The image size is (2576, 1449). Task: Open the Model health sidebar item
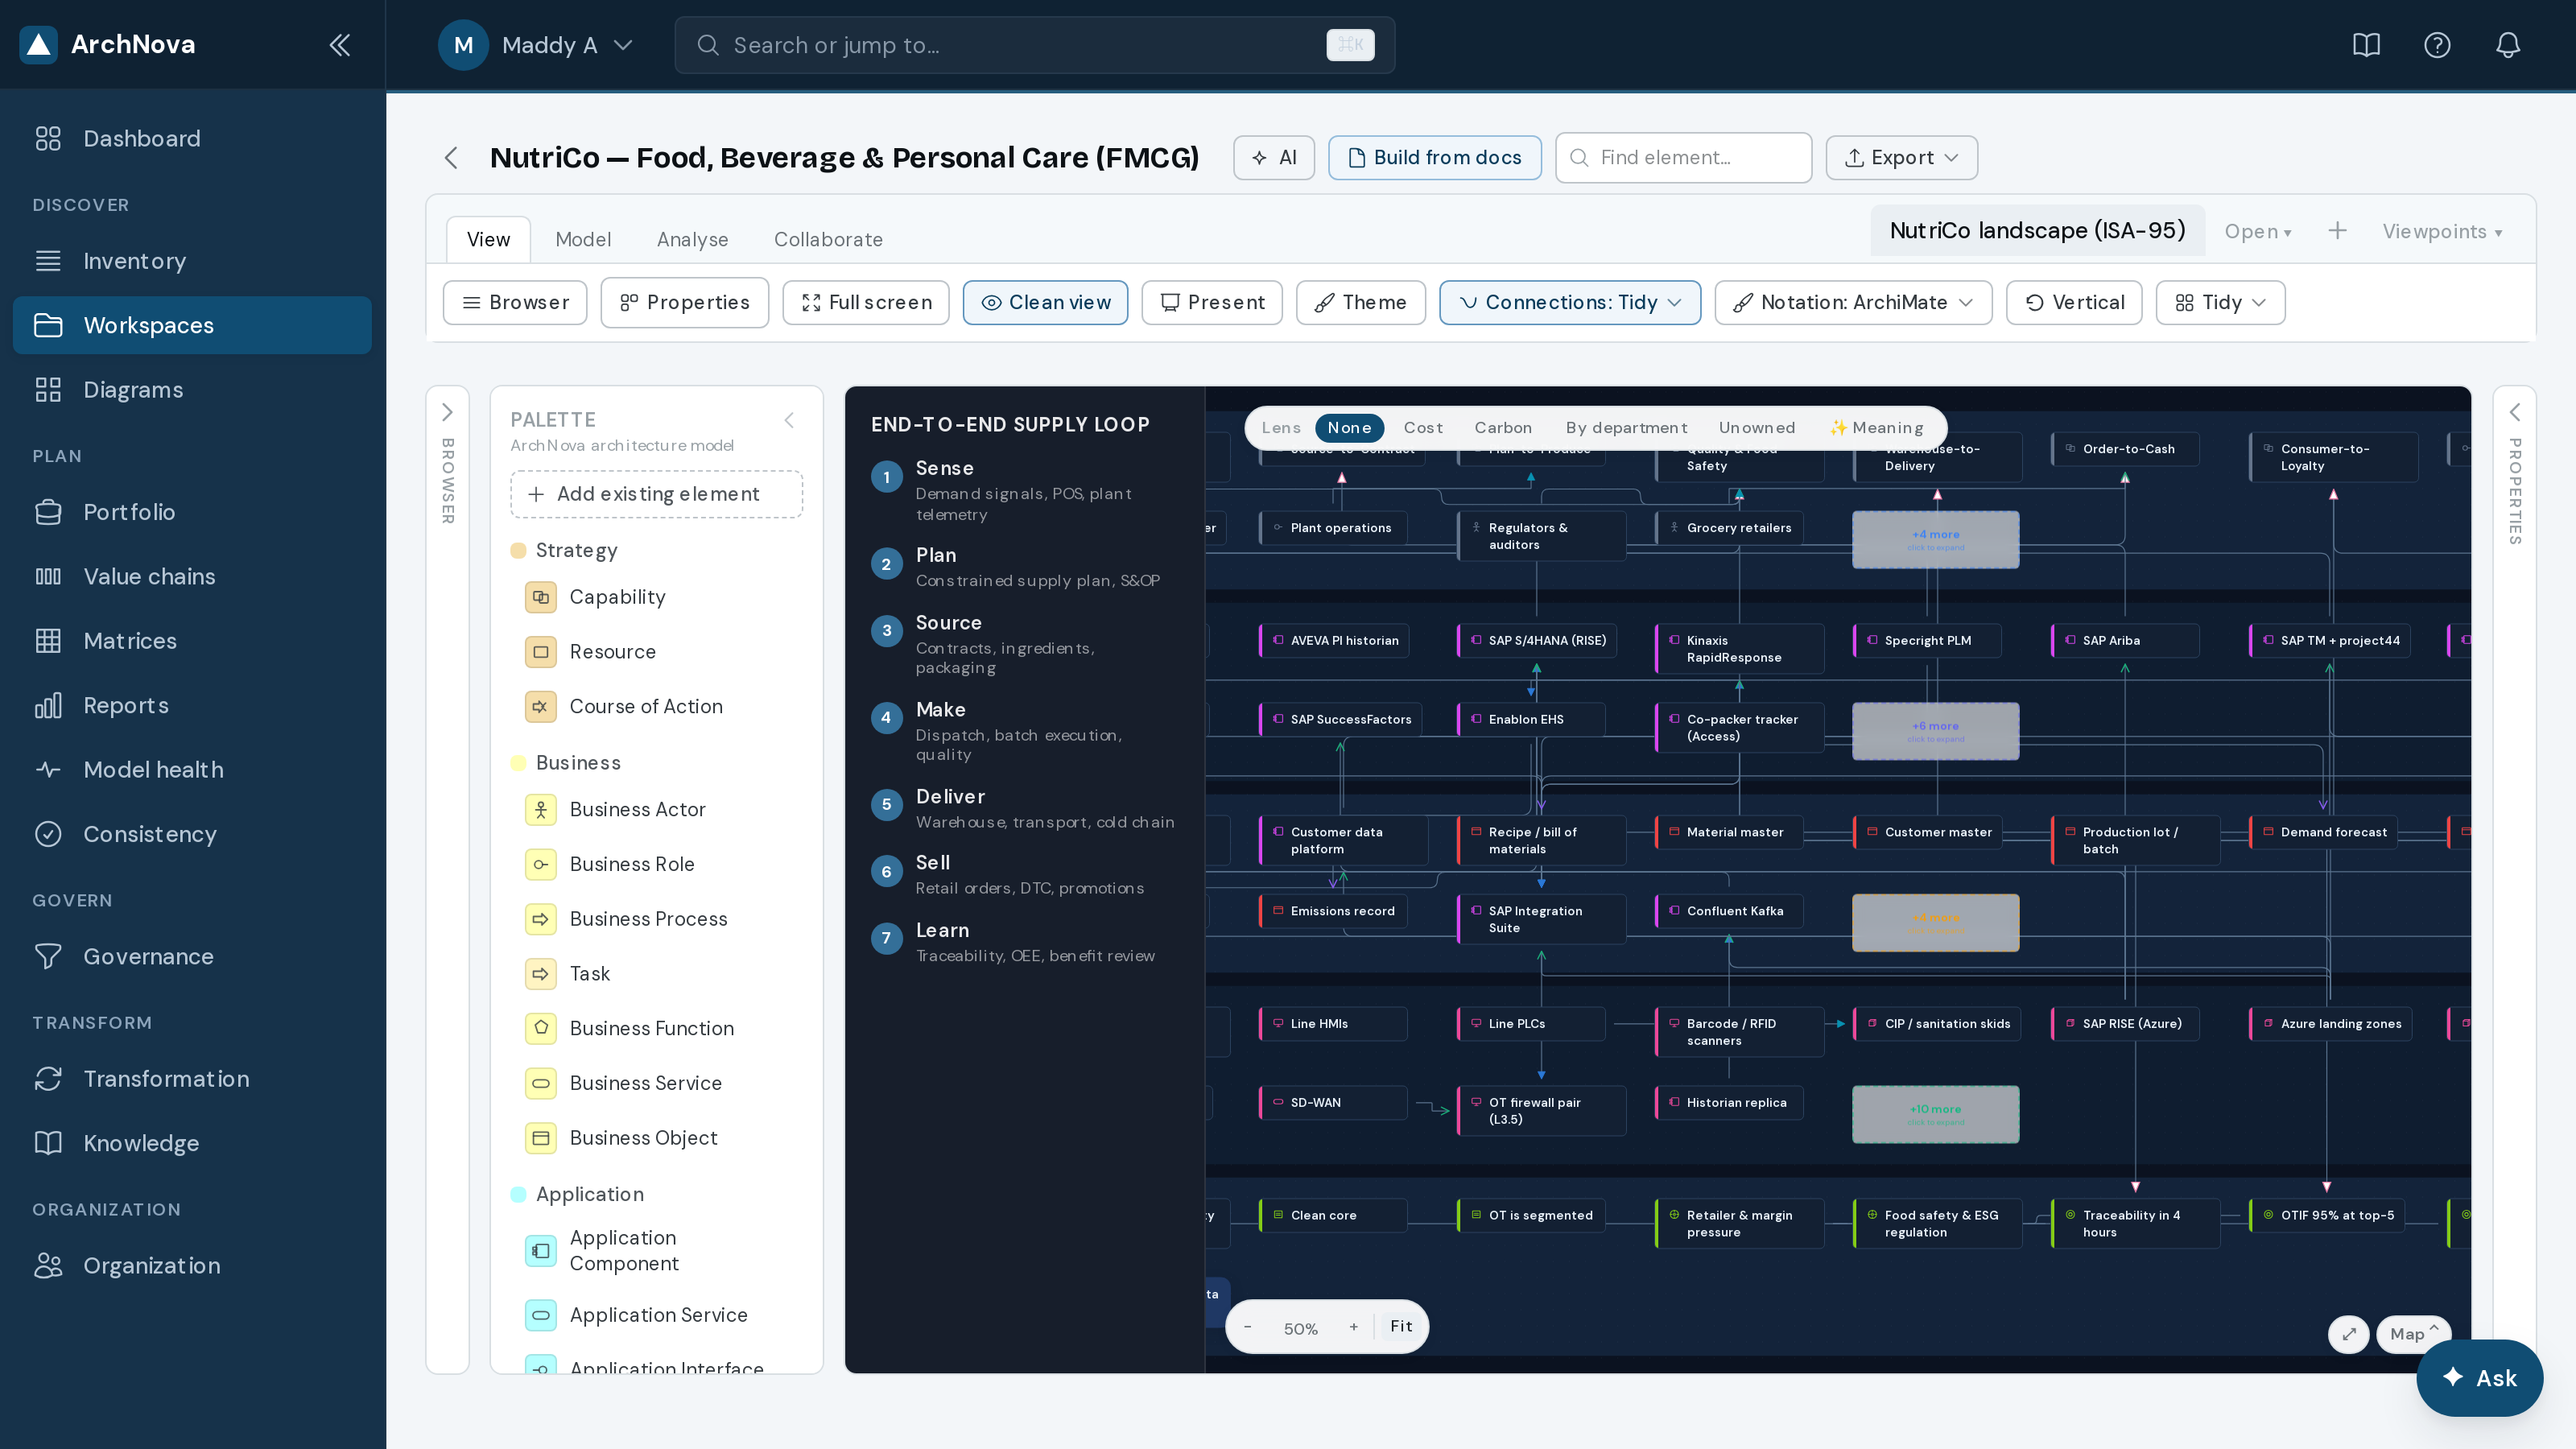point(192,770)
